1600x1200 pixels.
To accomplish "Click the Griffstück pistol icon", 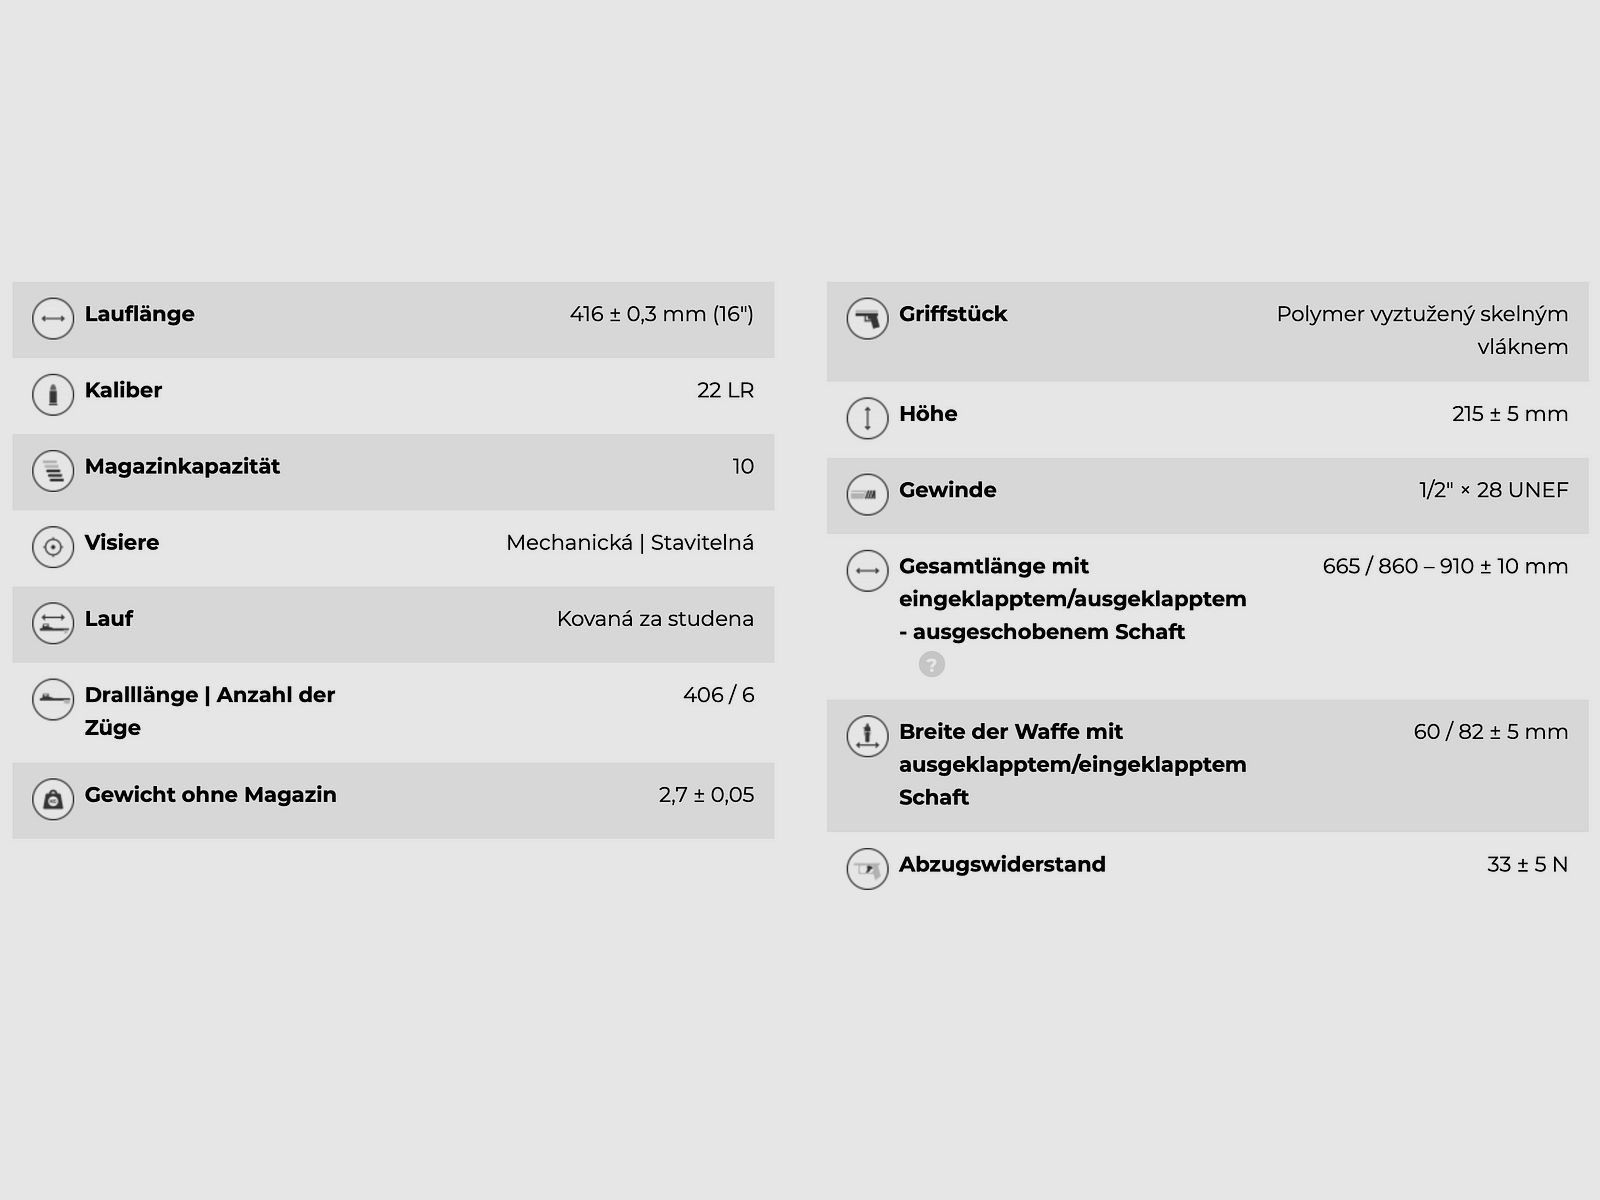I will [x=867, y=319].
